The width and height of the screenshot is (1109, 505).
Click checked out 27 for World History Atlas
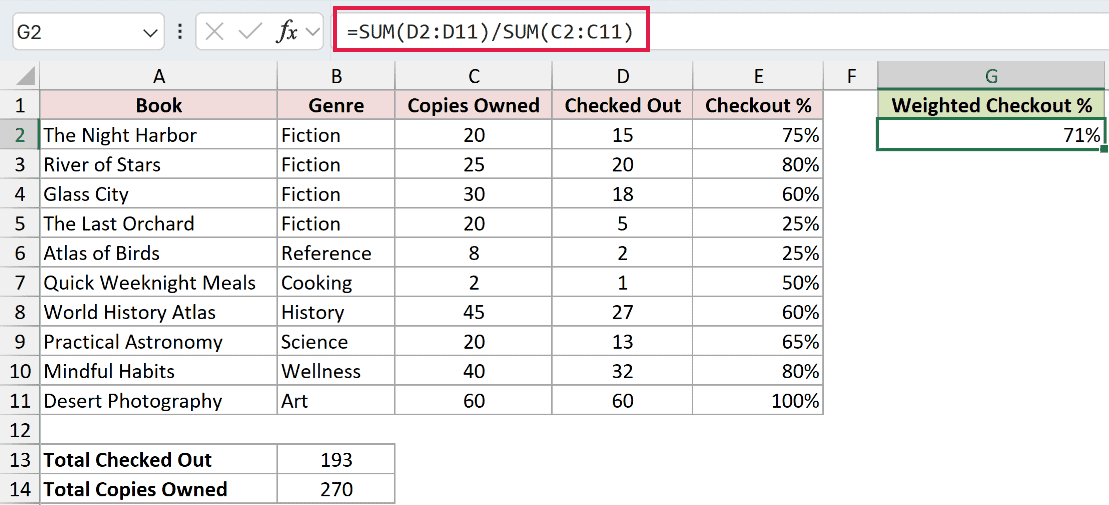(622, 313)
